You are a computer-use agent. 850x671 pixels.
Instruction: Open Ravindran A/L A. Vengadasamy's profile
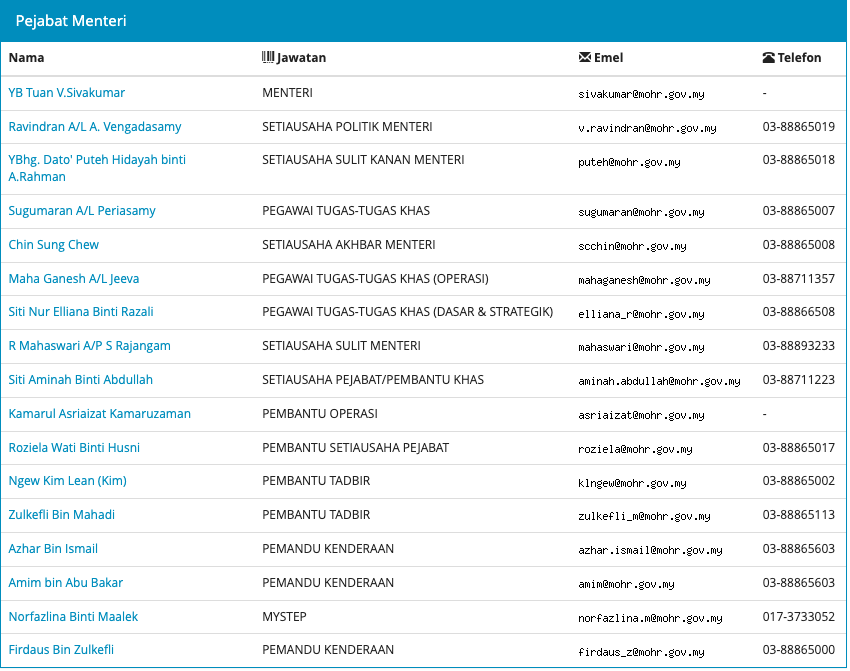point(95,127)
